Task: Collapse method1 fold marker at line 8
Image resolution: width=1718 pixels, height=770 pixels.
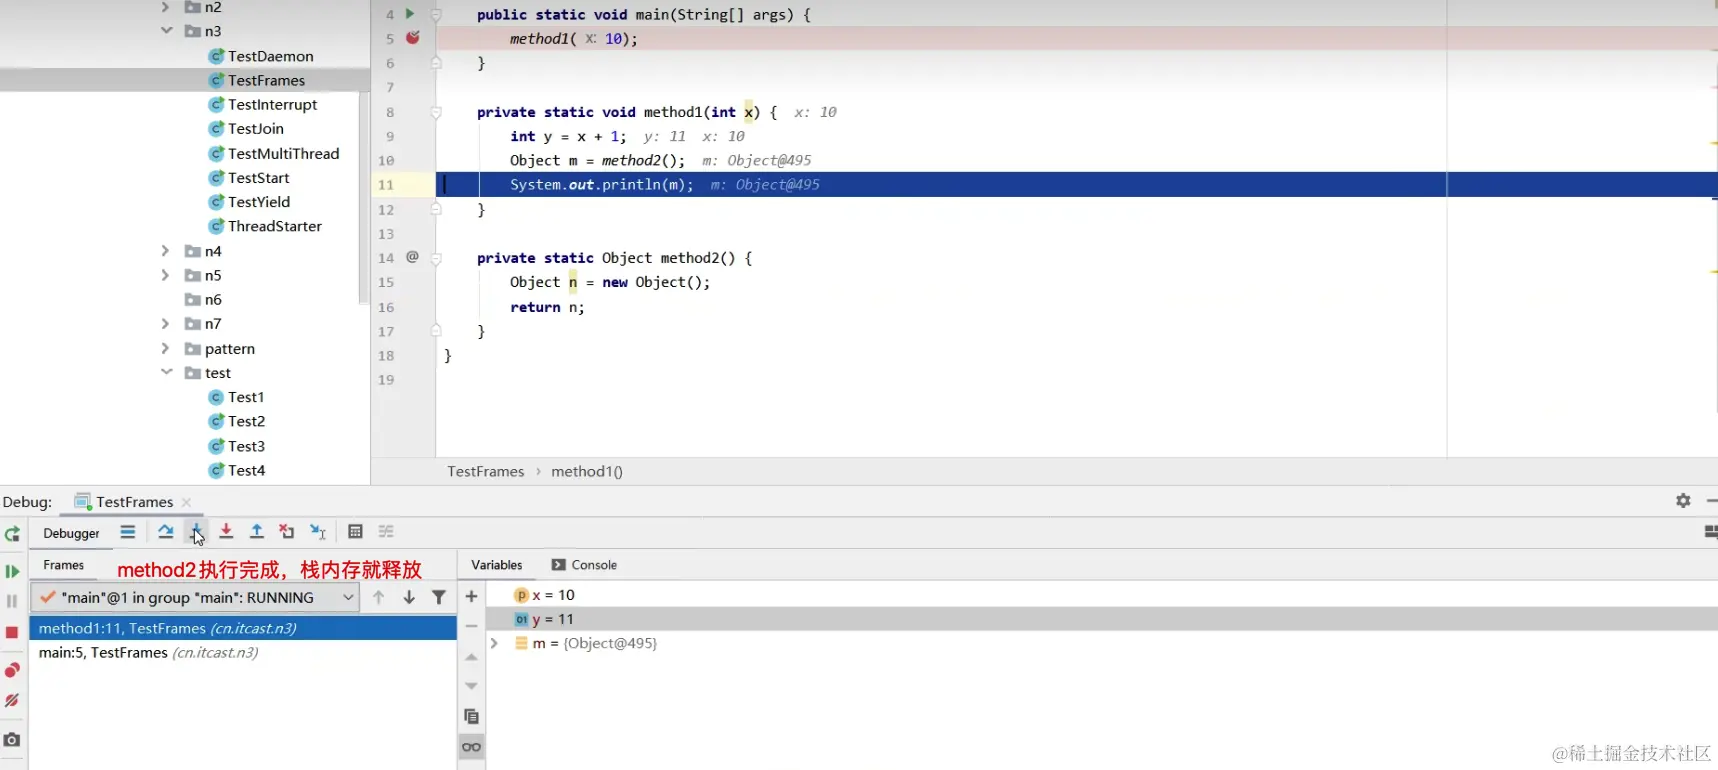Action: pyautogui.click(x=436, y=112)
